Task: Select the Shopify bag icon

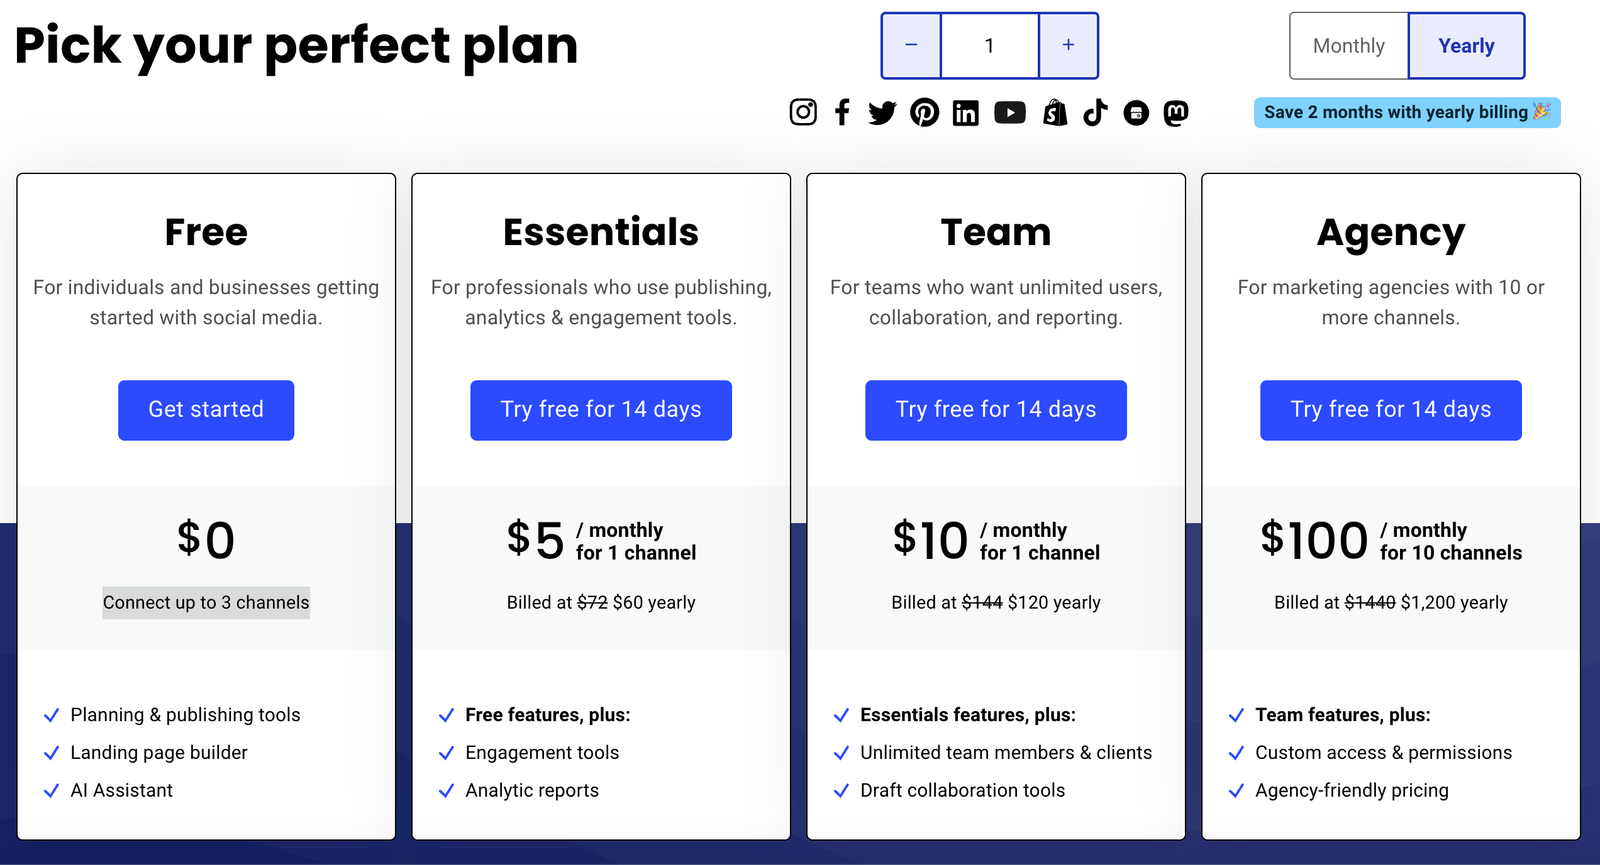Action: 1055,112
